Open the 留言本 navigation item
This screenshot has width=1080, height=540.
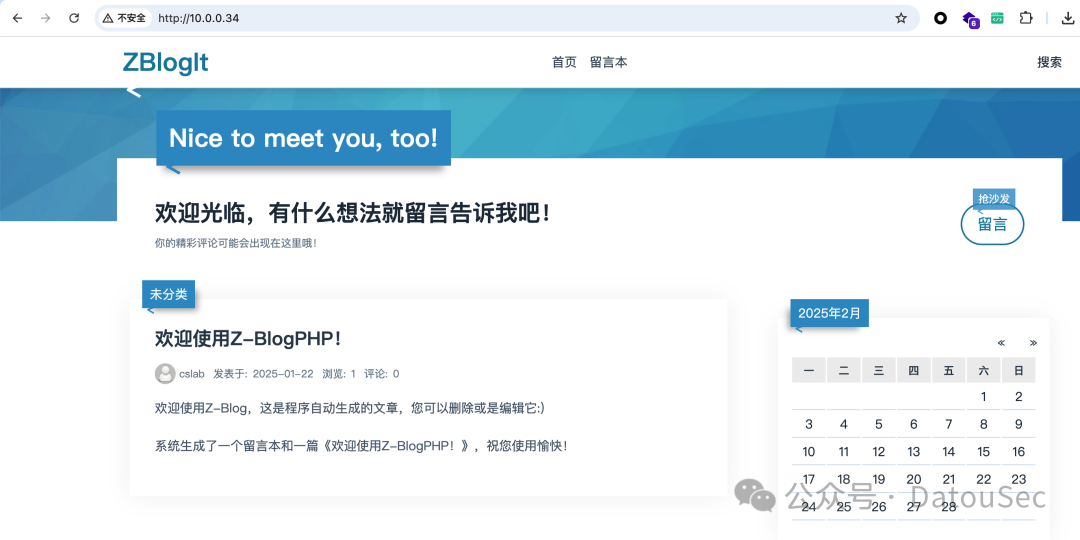pyautogui.click(x=609, y=63)
